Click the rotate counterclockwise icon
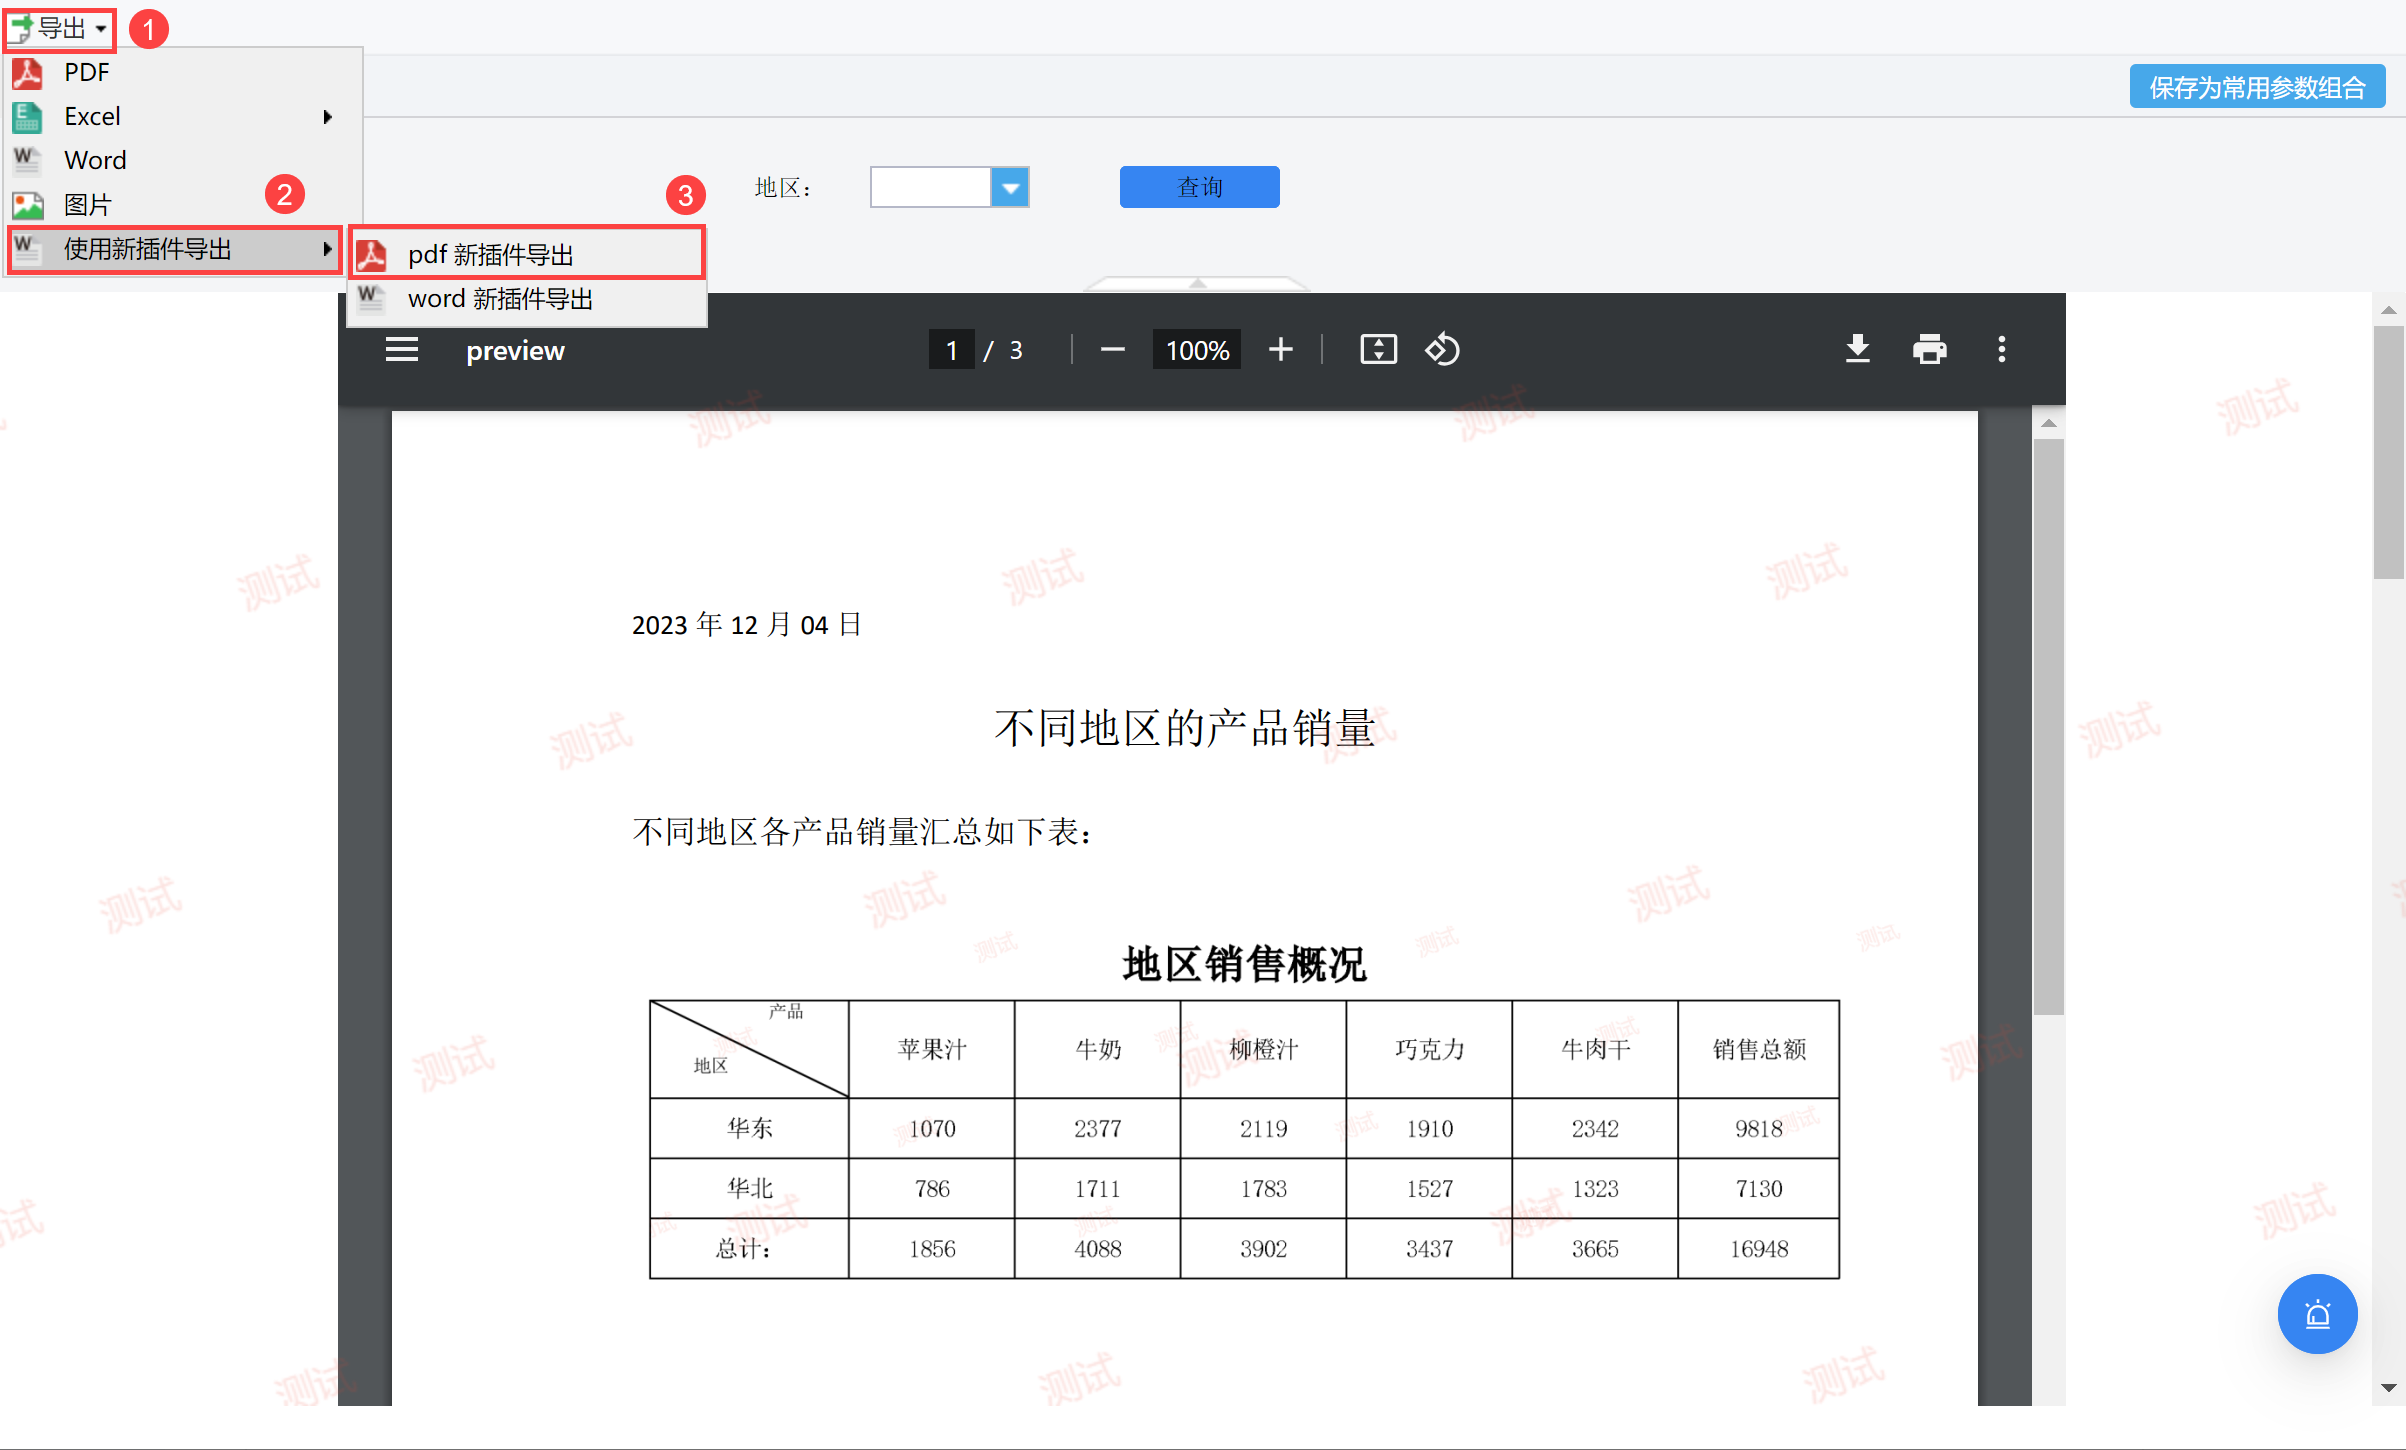2406x1450 pixels. click(x=1442, y=349)
